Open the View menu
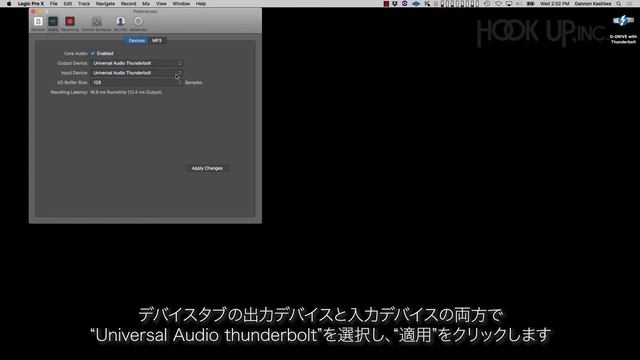 [161, 4]
